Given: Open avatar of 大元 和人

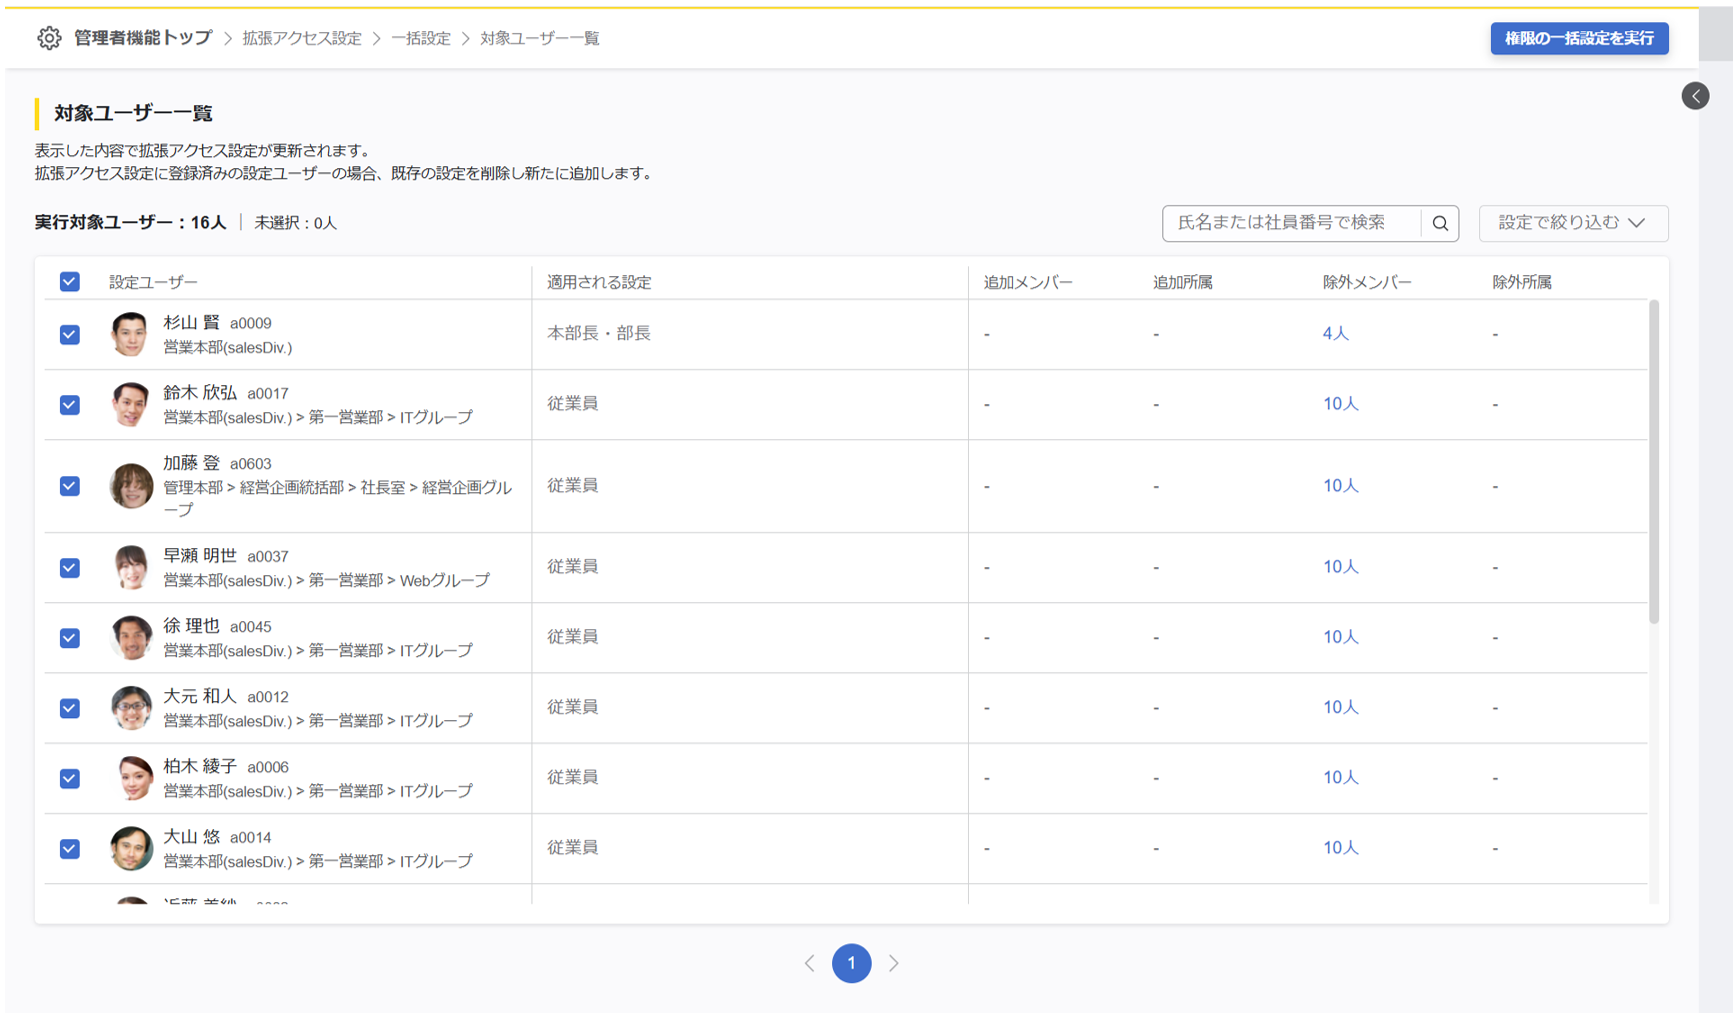Looking at the screenshot, I should click(130, 708).
